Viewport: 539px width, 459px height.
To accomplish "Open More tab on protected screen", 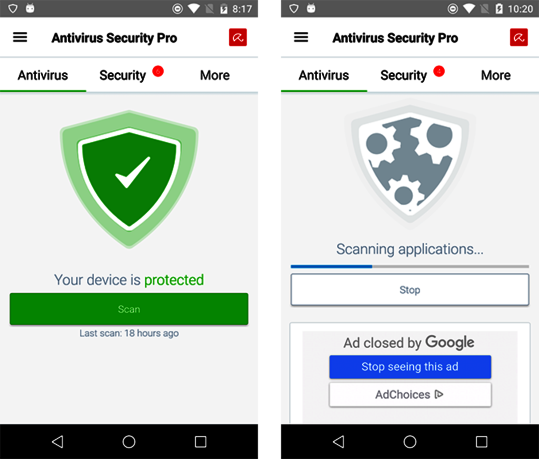I will point(215,75).
